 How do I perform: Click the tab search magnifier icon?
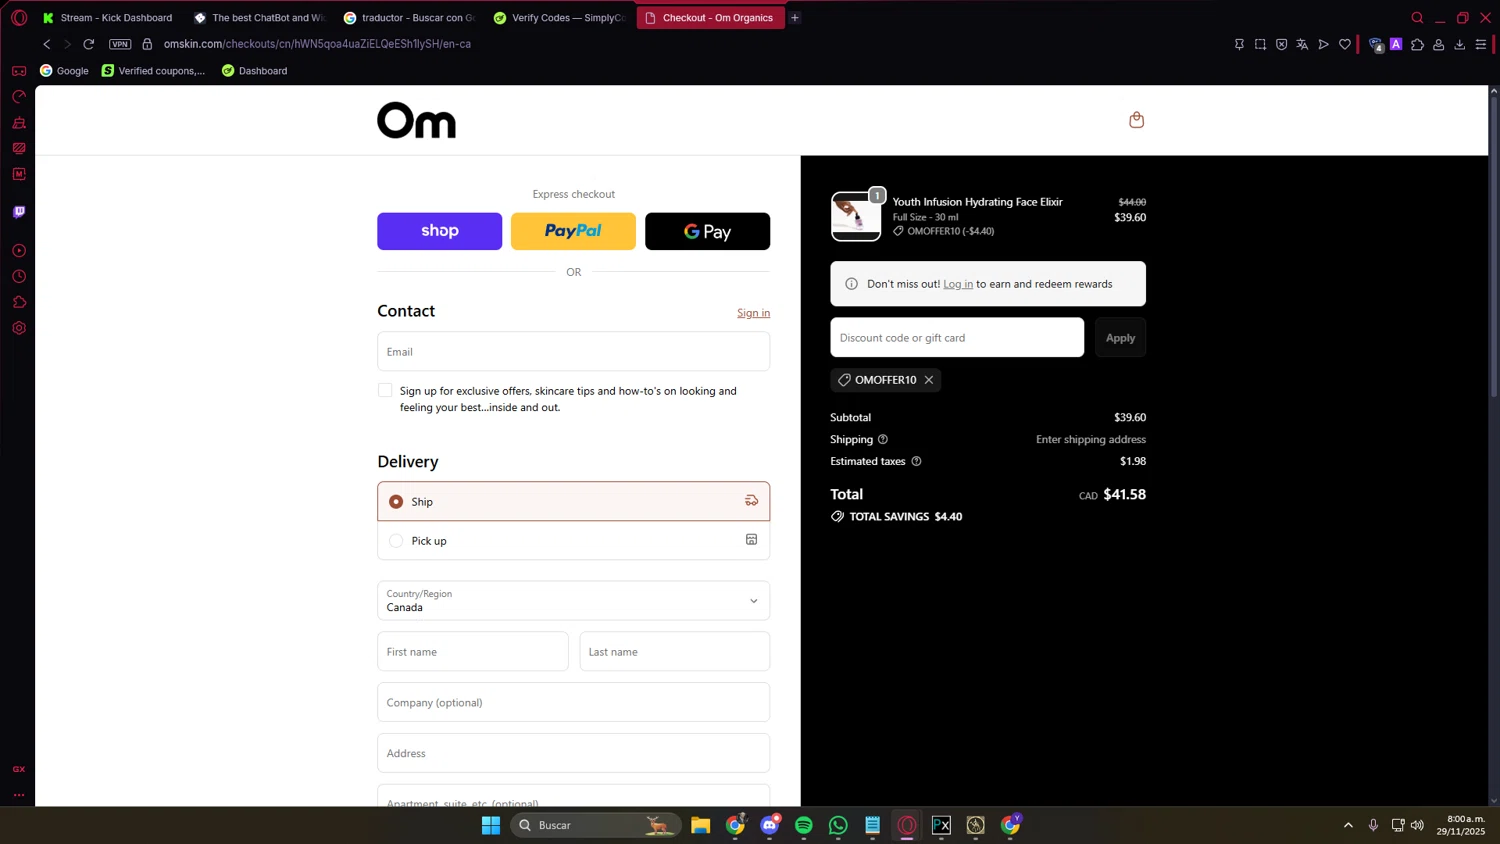pos(1417,18)
